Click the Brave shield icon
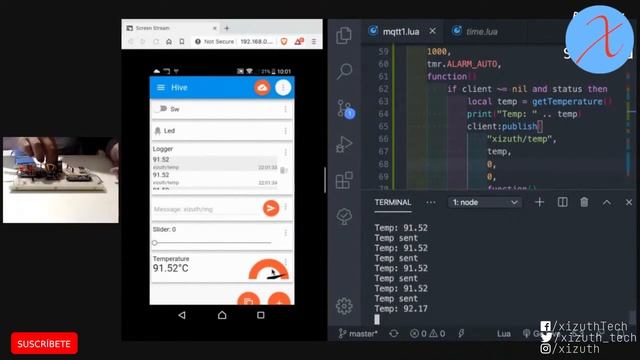The image size is (640, 360). click(x=284, y=41)
